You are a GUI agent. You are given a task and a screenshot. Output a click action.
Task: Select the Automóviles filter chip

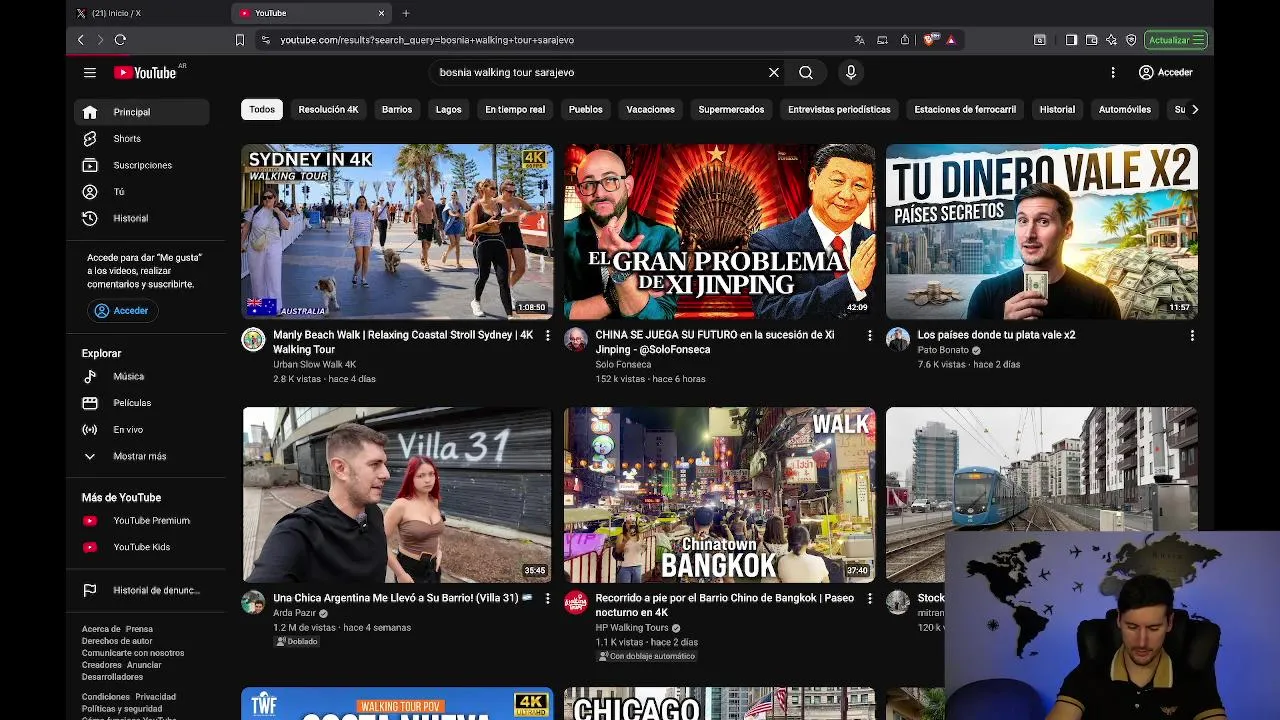tap(1125, 109)
